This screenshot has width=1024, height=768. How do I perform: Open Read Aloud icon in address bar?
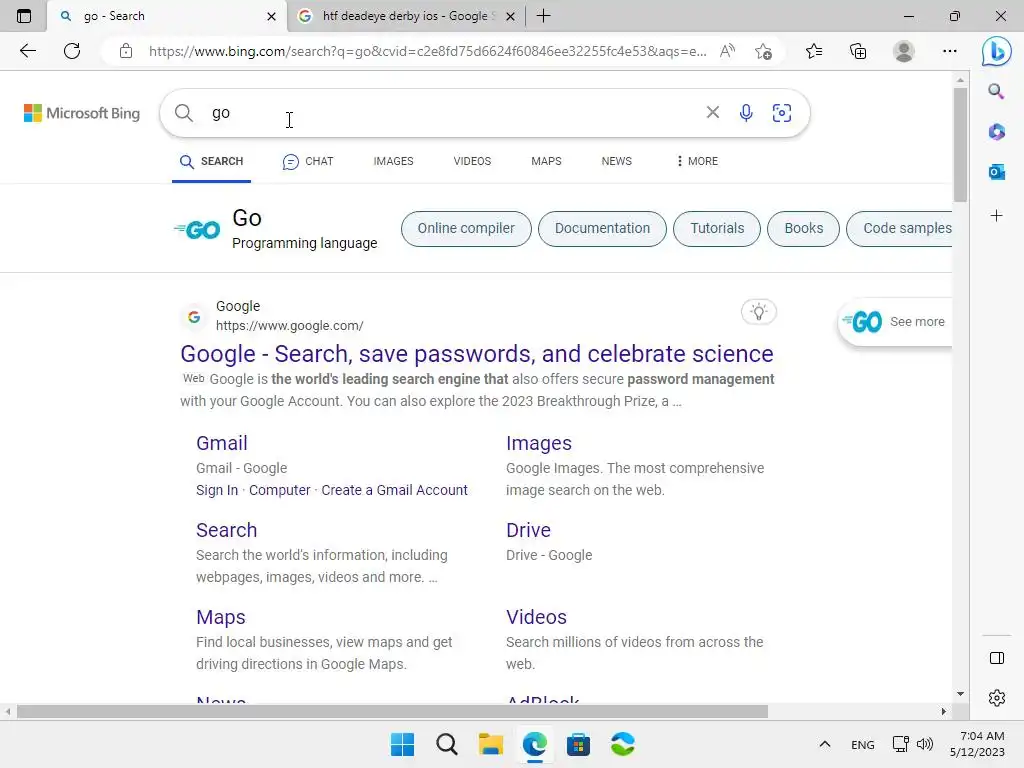click(x=727, y=51)
